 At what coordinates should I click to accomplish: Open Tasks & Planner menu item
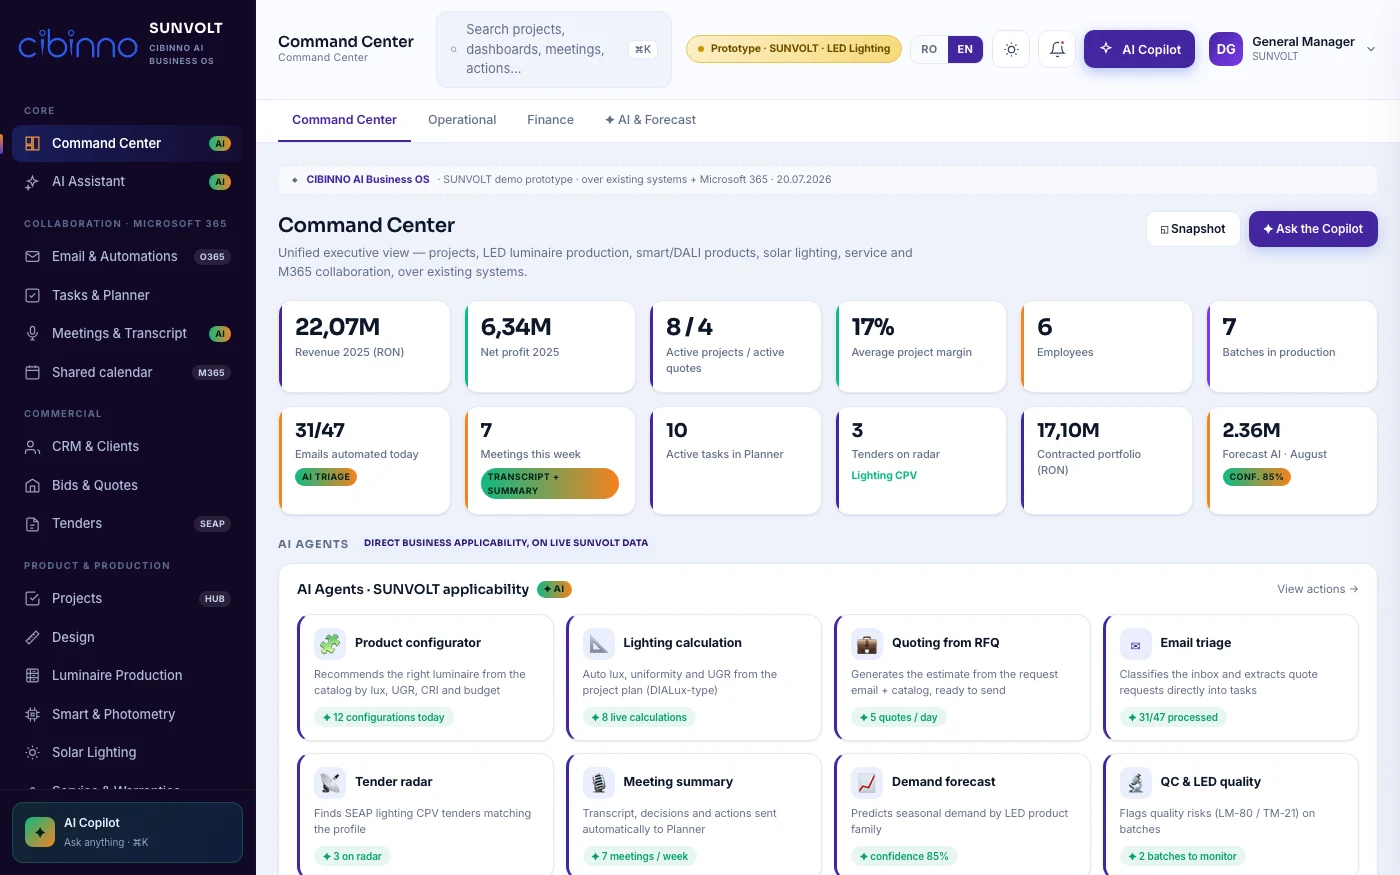pyautogui.click(x=127, y=296)
